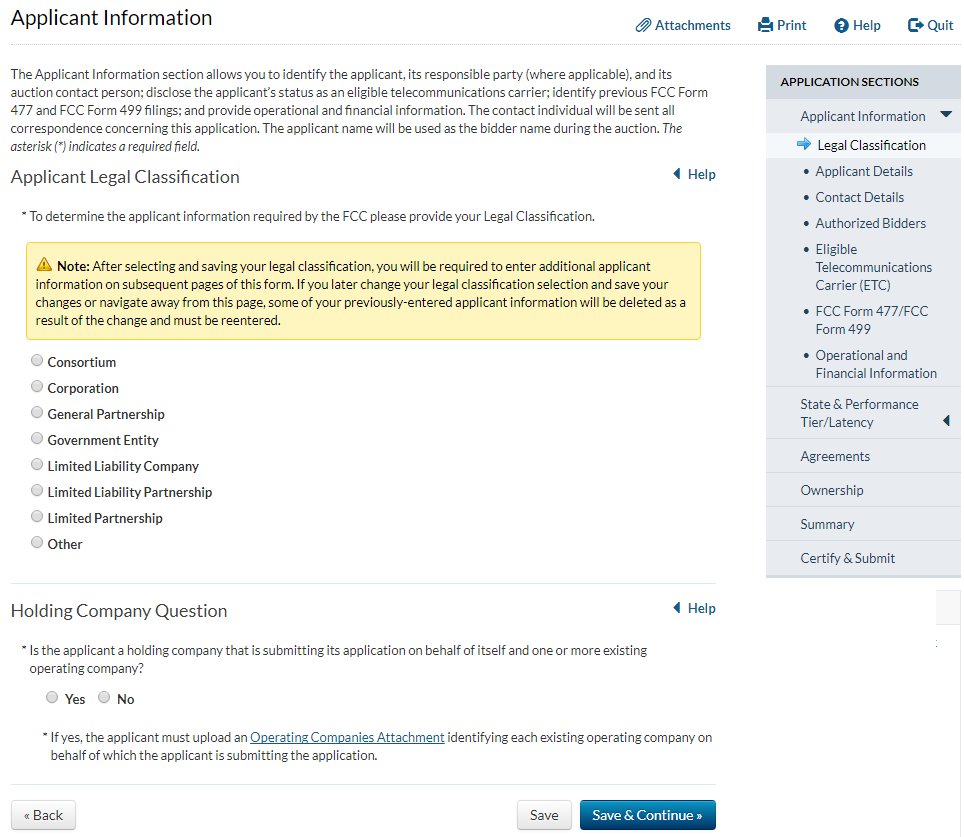Click the Quit exit icon
The height and width of the screenshot is (837, 964).
pyautogui.click(x=915, y=25)
